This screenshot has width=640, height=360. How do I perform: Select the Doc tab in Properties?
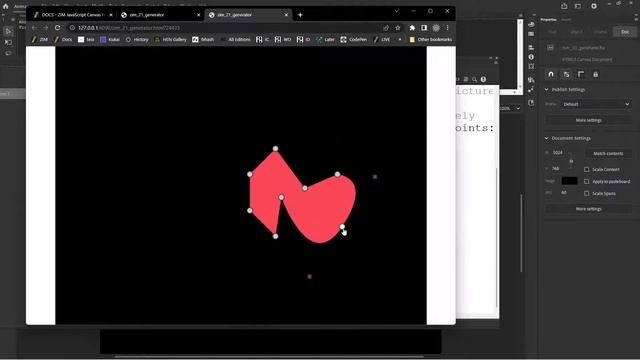(625, 32)
